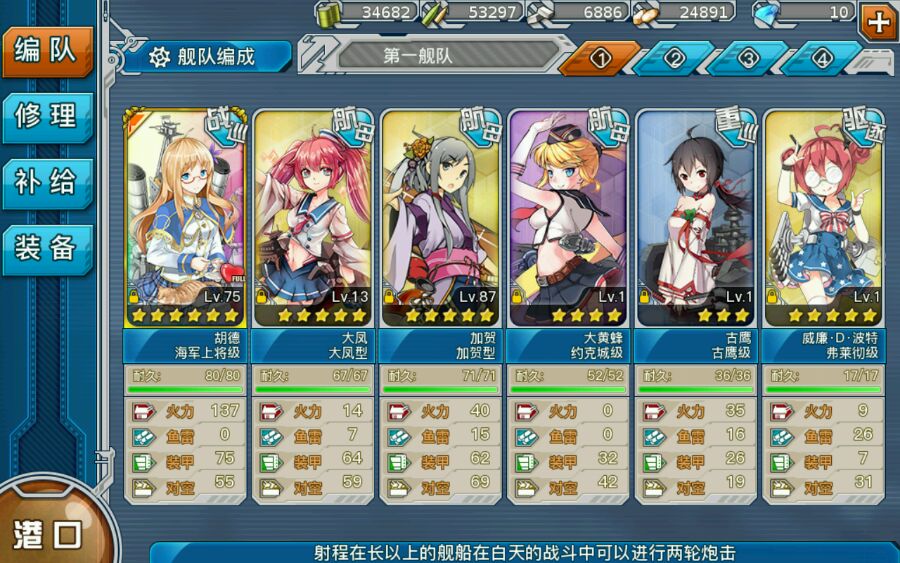Screen dimensions: 900x563
Task: Click the blue diamond currency icon
Action: 767,14
